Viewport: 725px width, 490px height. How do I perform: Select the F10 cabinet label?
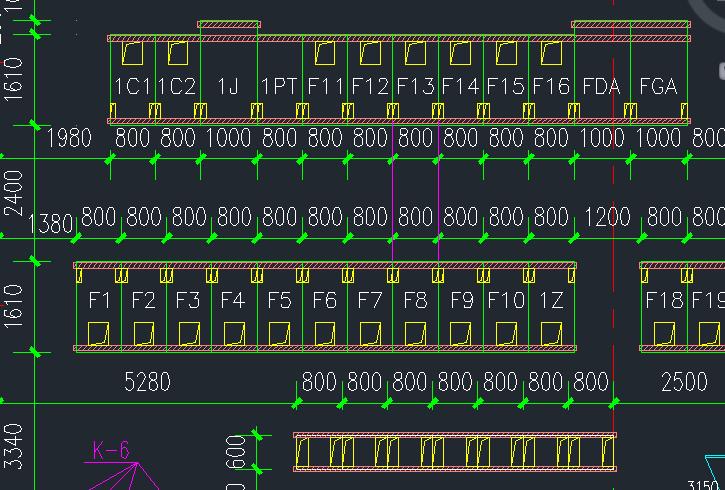[506, 300]
